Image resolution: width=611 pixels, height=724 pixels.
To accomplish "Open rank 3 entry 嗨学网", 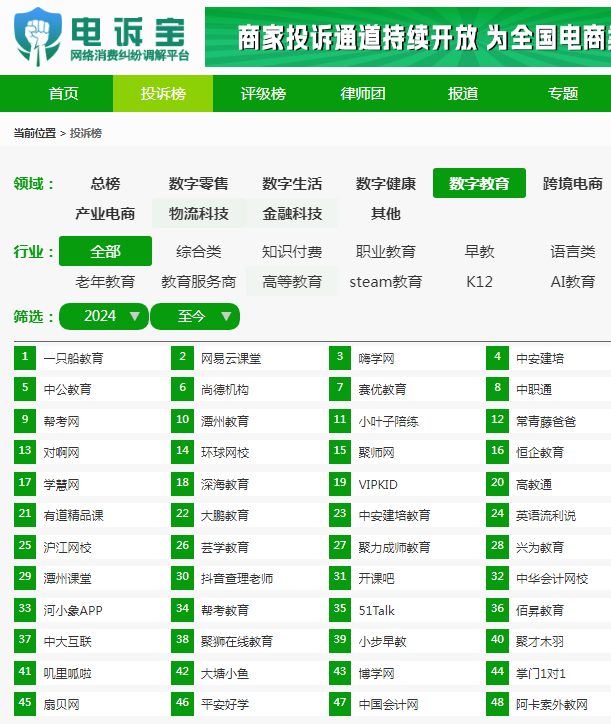I will point(376,358).
